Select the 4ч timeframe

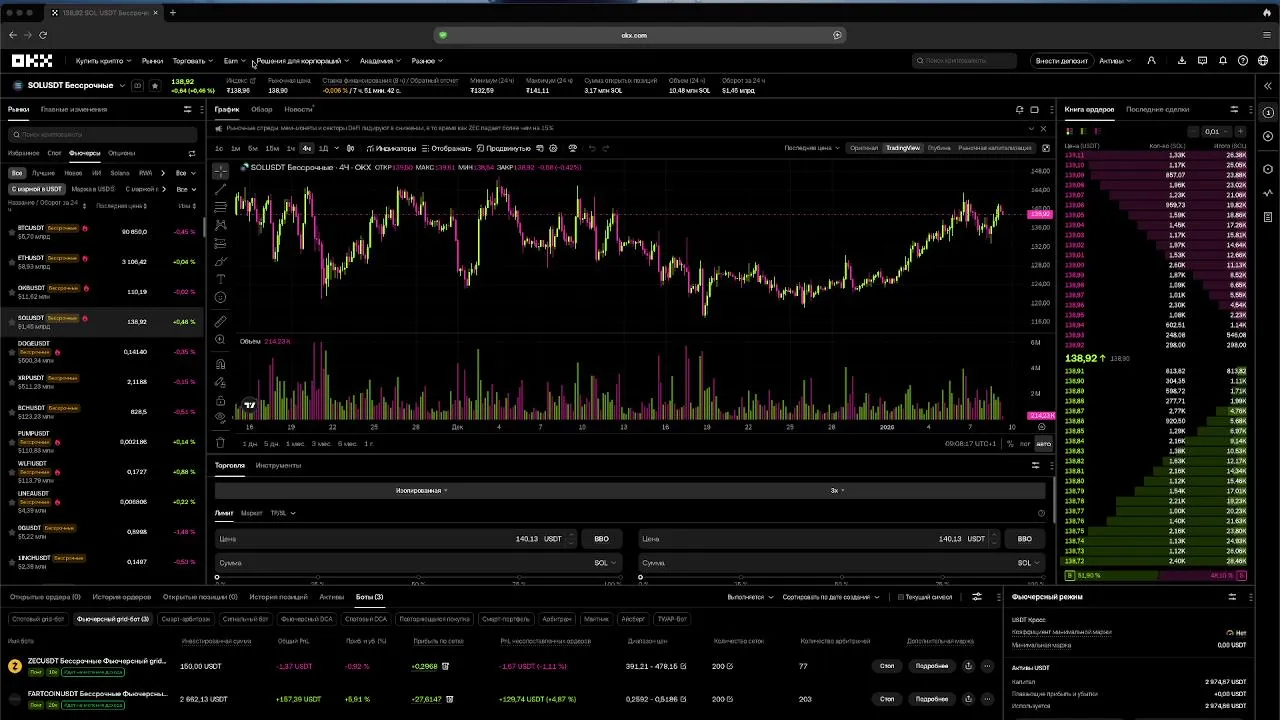(x=307, y=148)
